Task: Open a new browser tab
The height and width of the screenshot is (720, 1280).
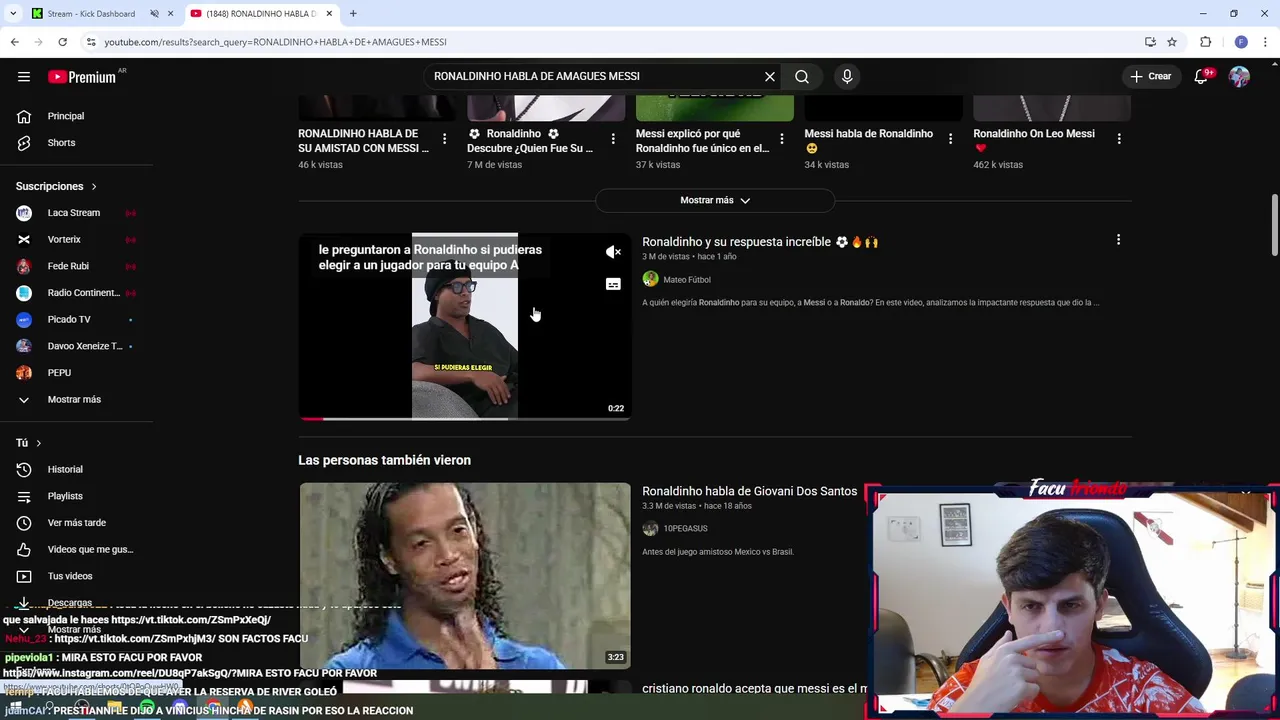Action: coord(353,14)
